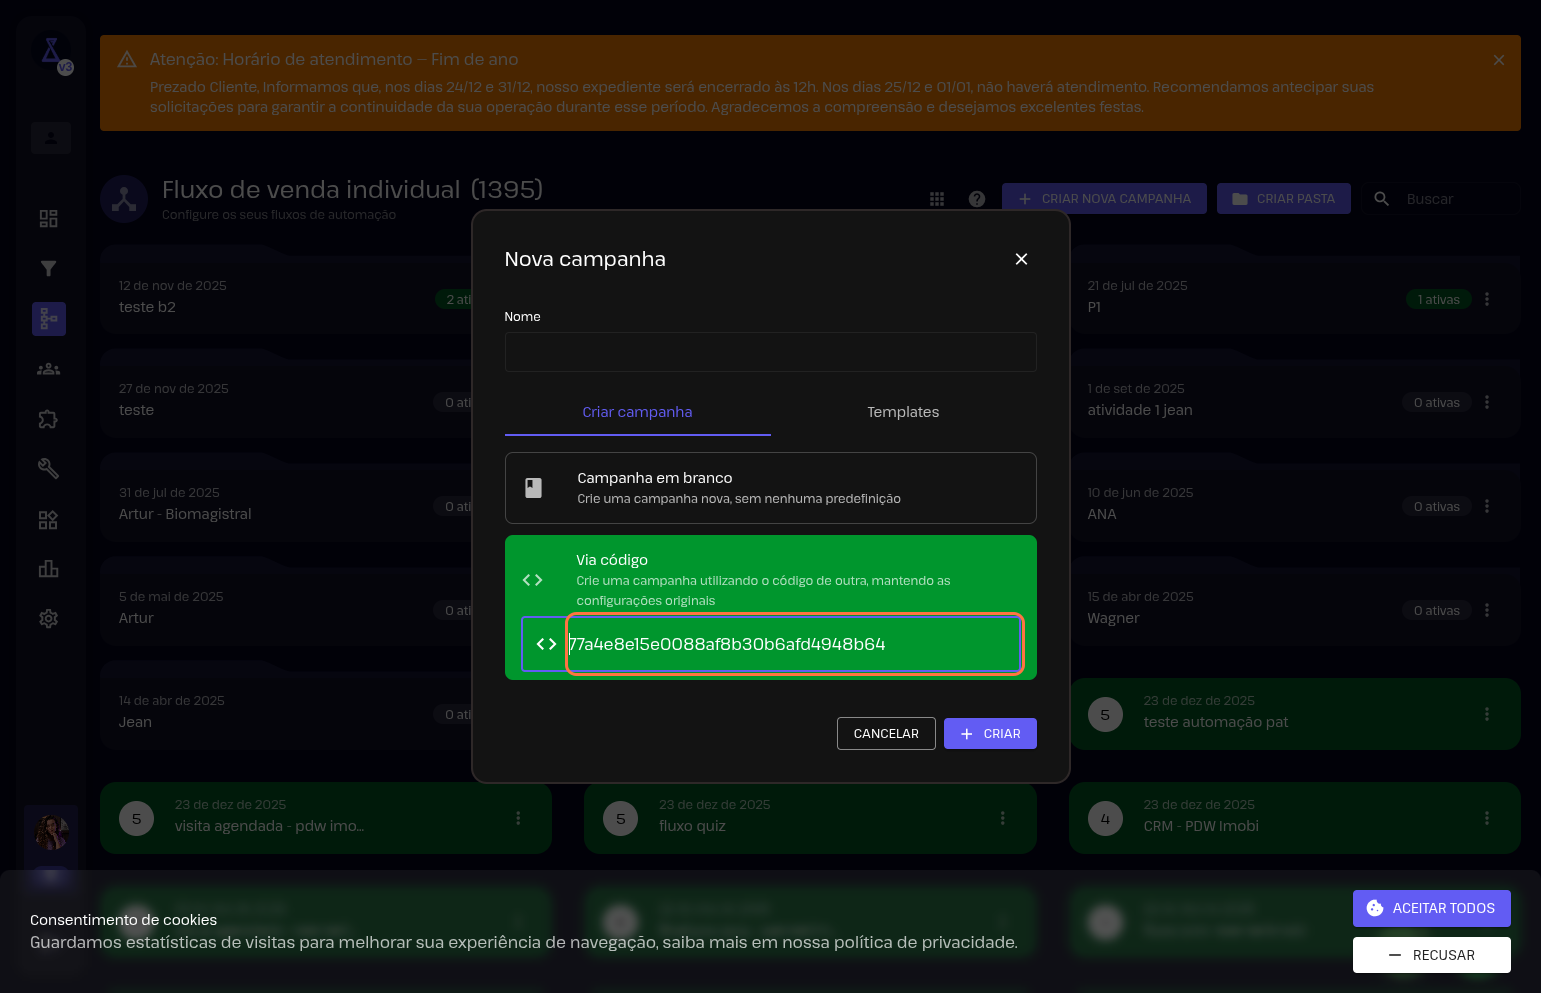Screen dimensions: 1541x993
Task: Open the bar chart reports icon
Action: point(48,569)
